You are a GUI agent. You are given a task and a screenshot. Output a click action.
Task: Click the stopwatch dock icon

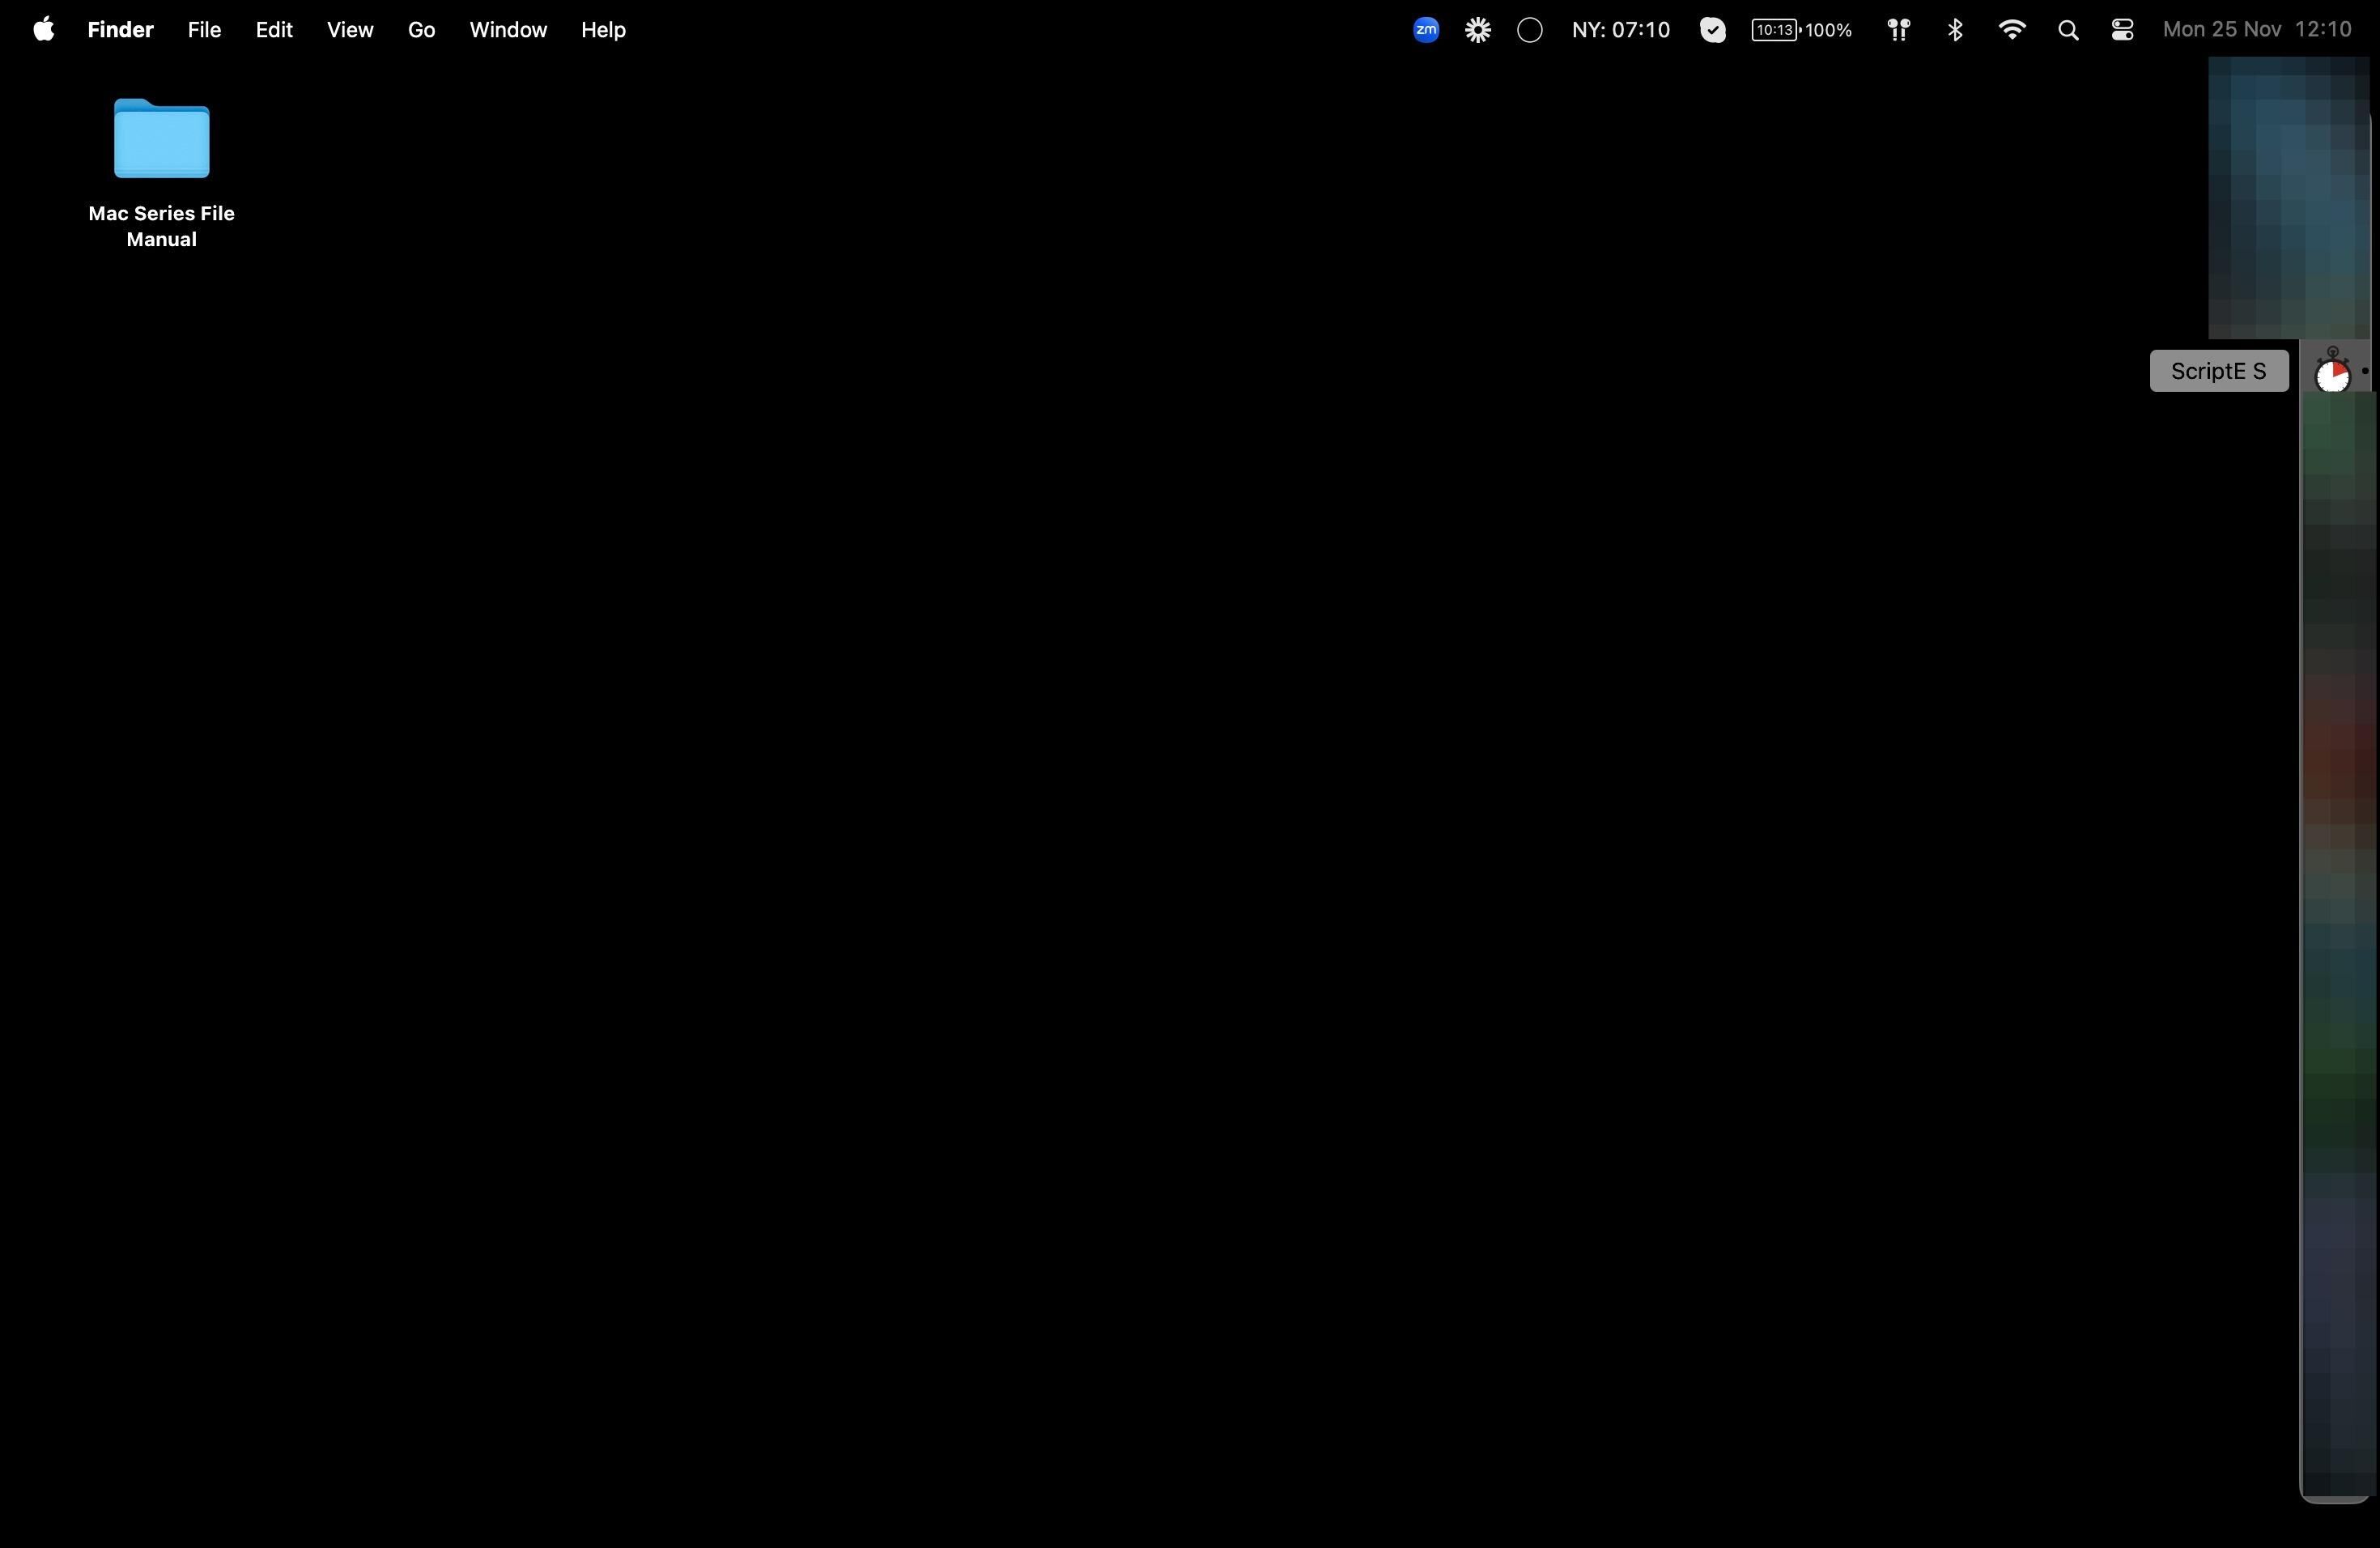click(x=2332, y=372)
